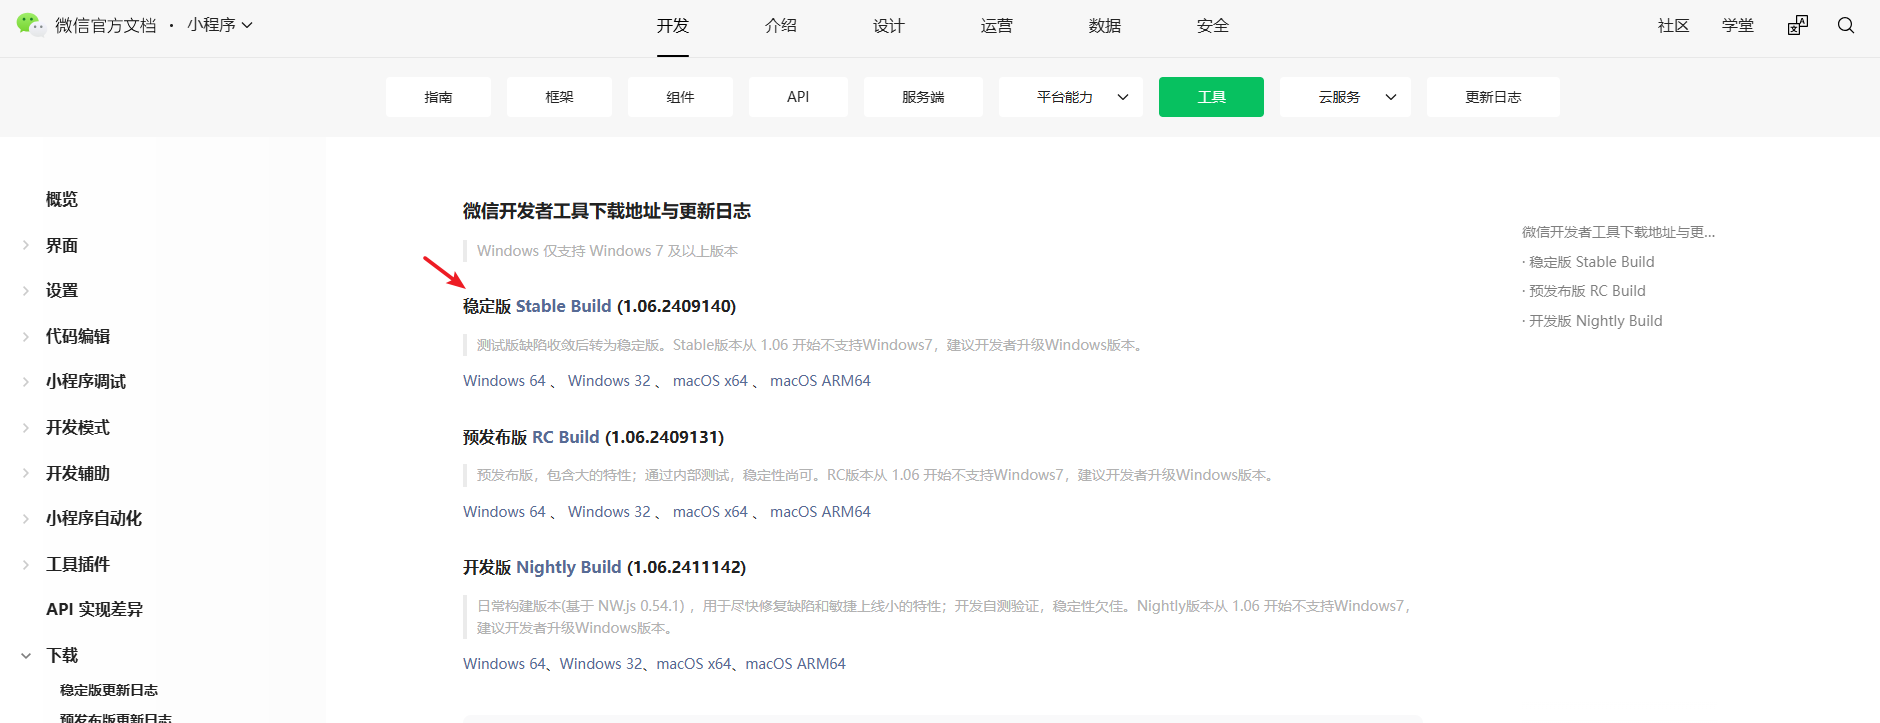Click the 微信官方文档 header title
The width and height of the screenshot is (1880, 723).
click(x=106, y=25)
